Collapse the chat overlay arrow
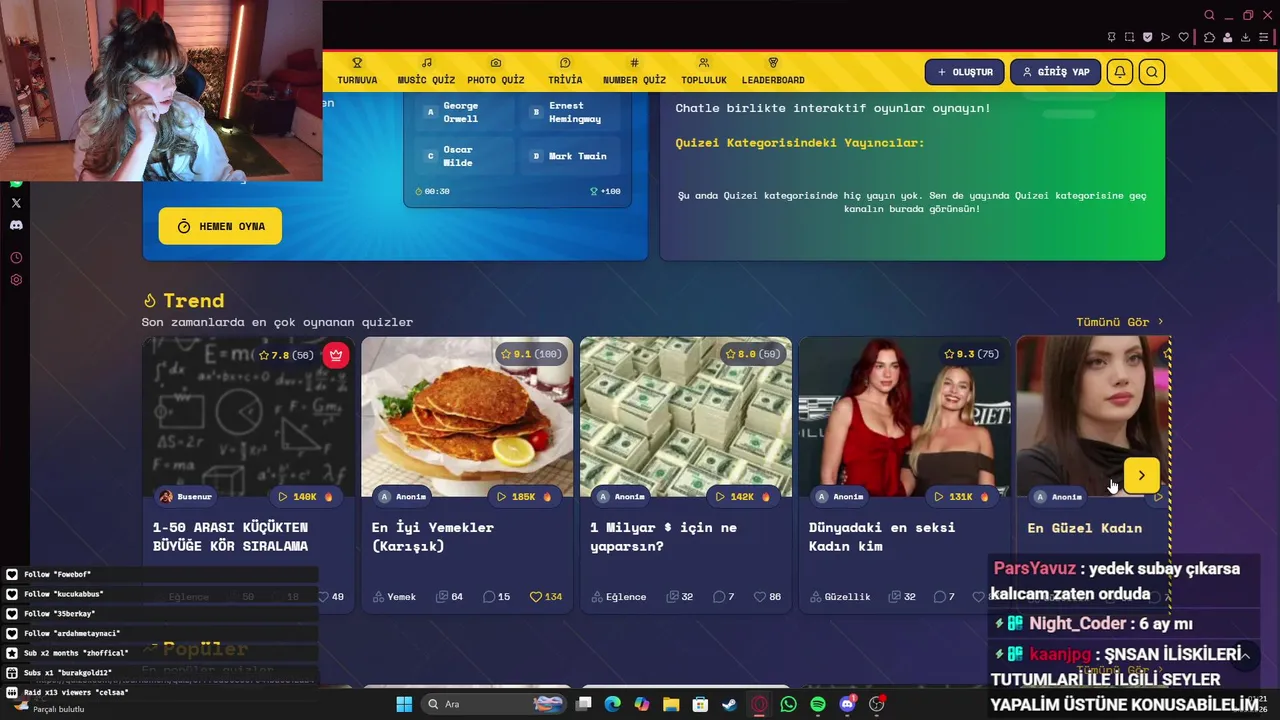 (x=1245, y=656)
